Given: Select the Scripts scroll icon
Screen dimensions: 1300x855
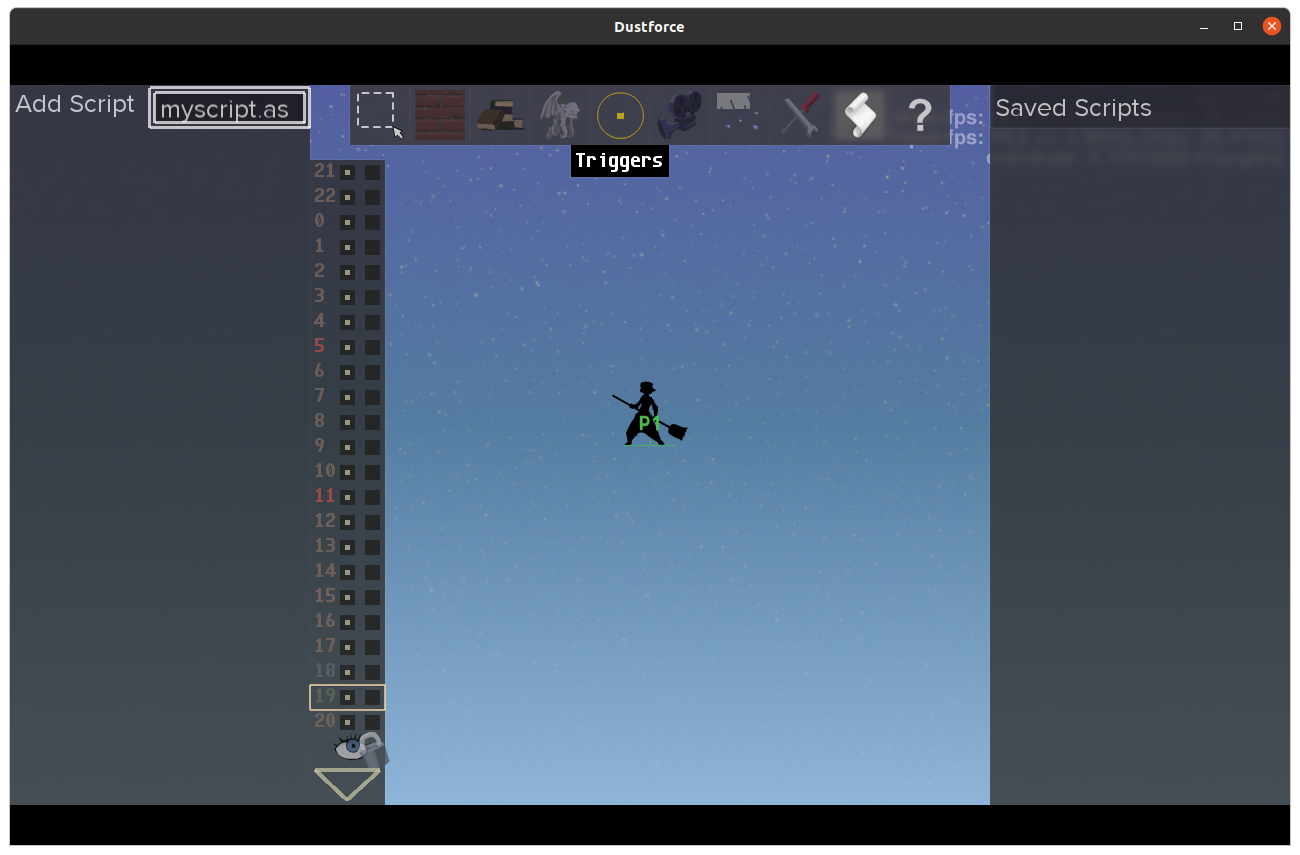Looking at the screenshot, I should 860,115.
